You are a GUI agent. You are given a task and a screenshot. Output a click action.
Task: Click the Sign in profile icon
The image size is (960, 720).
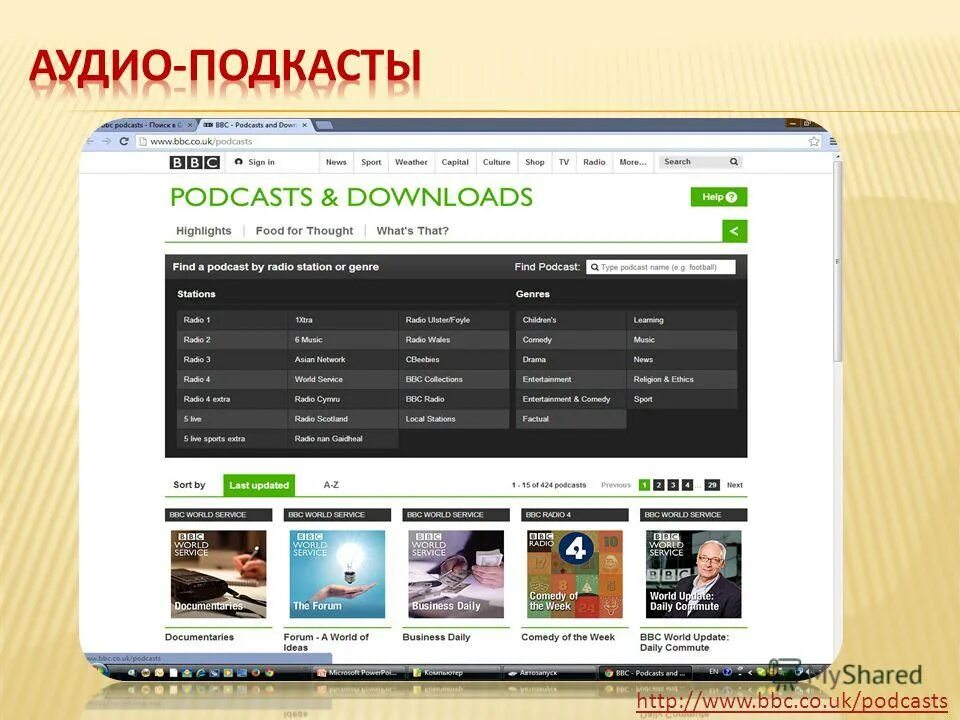(239, 162)
